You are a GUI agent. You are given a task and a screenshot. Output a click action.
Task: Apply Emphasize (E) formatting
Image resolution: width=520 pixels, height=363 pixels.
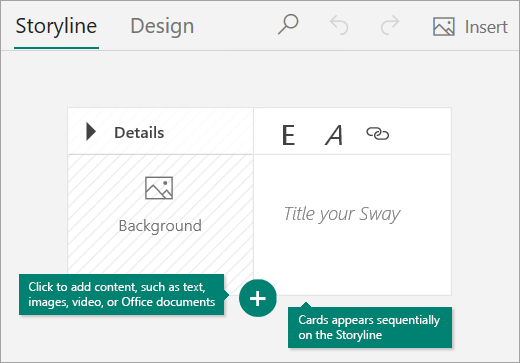[288, 135]
